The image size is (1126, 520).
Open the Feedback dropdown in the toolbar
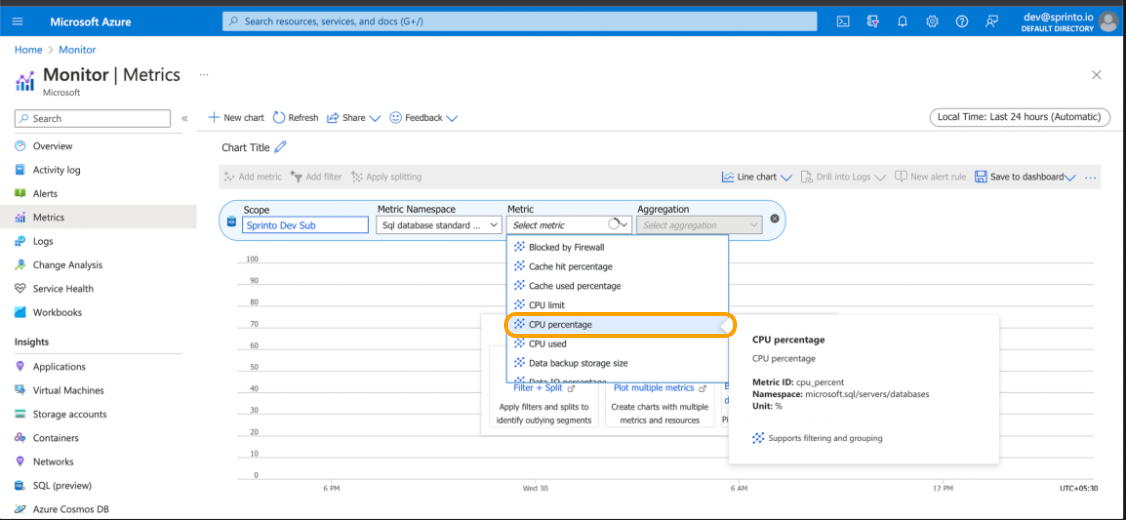pyautogui.click(x=423, y=118)
